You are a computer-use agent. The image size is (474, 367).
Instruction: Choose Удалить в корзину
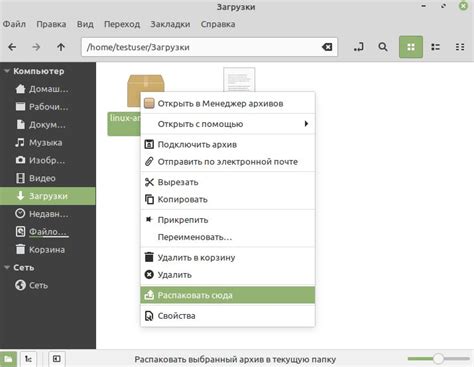pyautogui.click(x=228, y=258)
